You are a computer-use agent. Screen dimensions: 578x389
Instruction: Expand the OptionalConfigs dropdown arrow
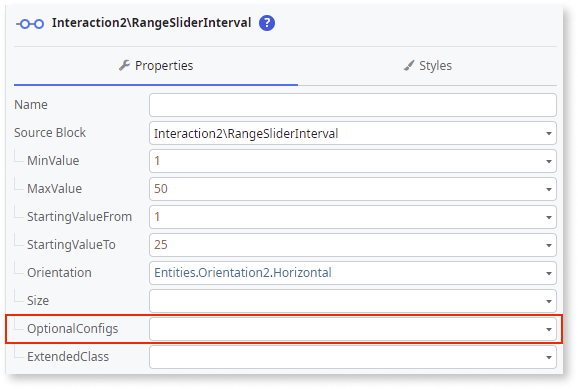click(549, 329)
